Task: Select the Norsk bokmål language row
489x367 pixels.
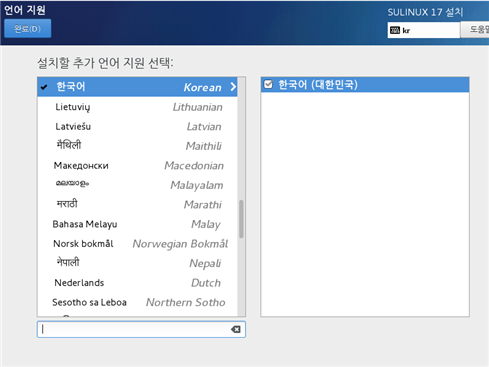Action: coord(137,244)
